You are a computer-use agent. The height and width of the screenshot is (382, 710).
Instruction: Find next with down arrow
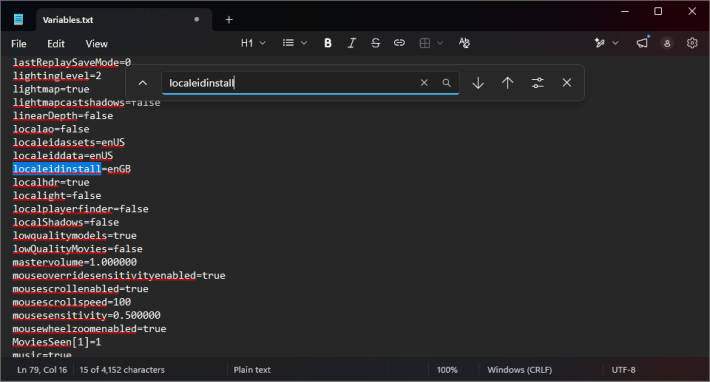(x=478, y=83)
